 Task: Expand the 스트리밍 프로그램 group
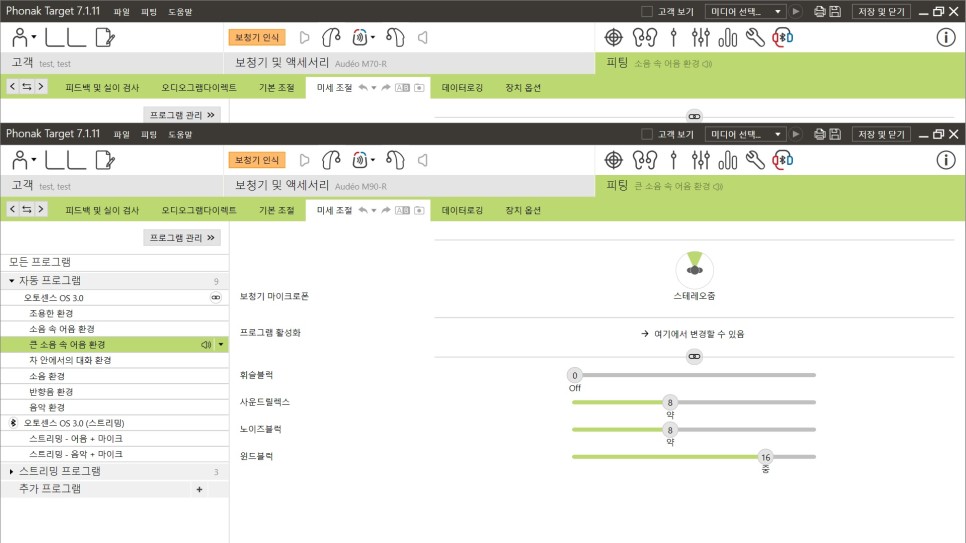[x=12, y=472]
